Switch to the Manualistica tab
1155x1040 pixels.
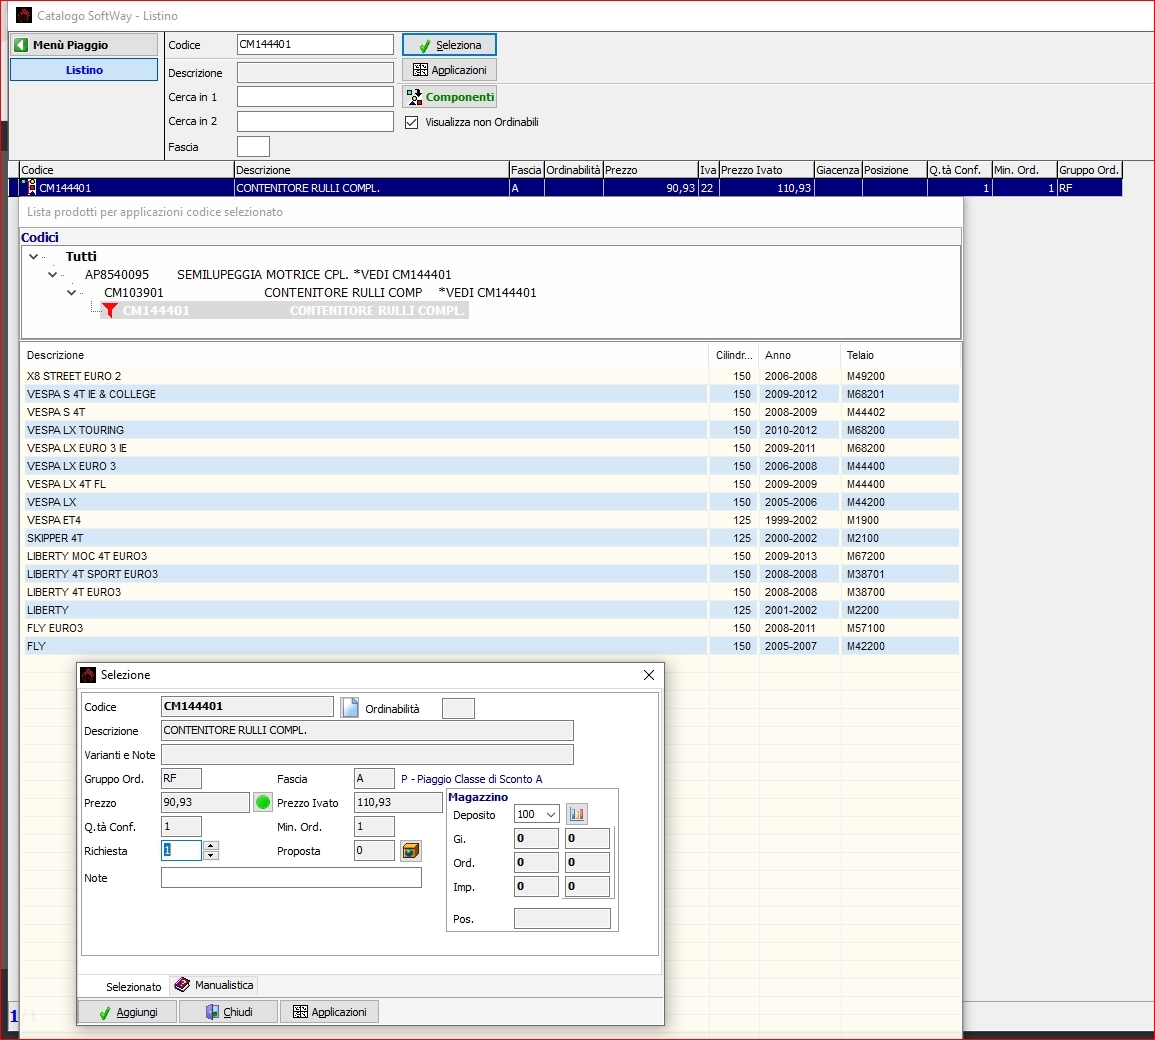click(x=214, y=985)
